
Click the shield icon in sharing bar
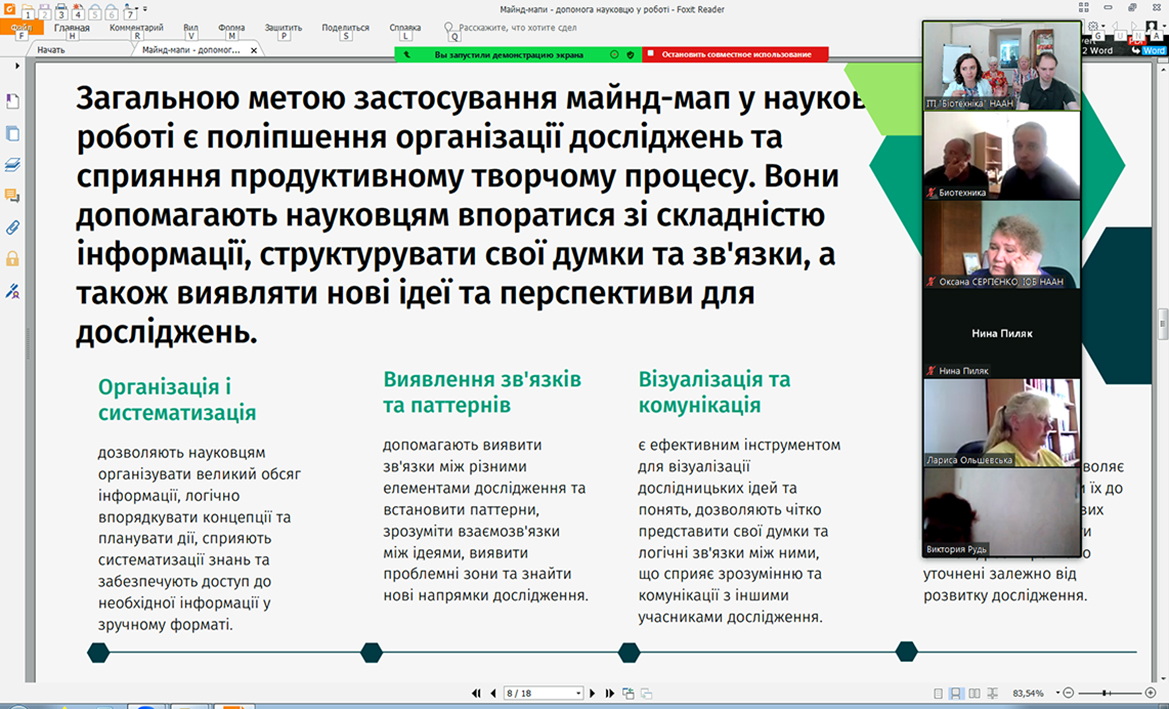(x=631, y=54)
